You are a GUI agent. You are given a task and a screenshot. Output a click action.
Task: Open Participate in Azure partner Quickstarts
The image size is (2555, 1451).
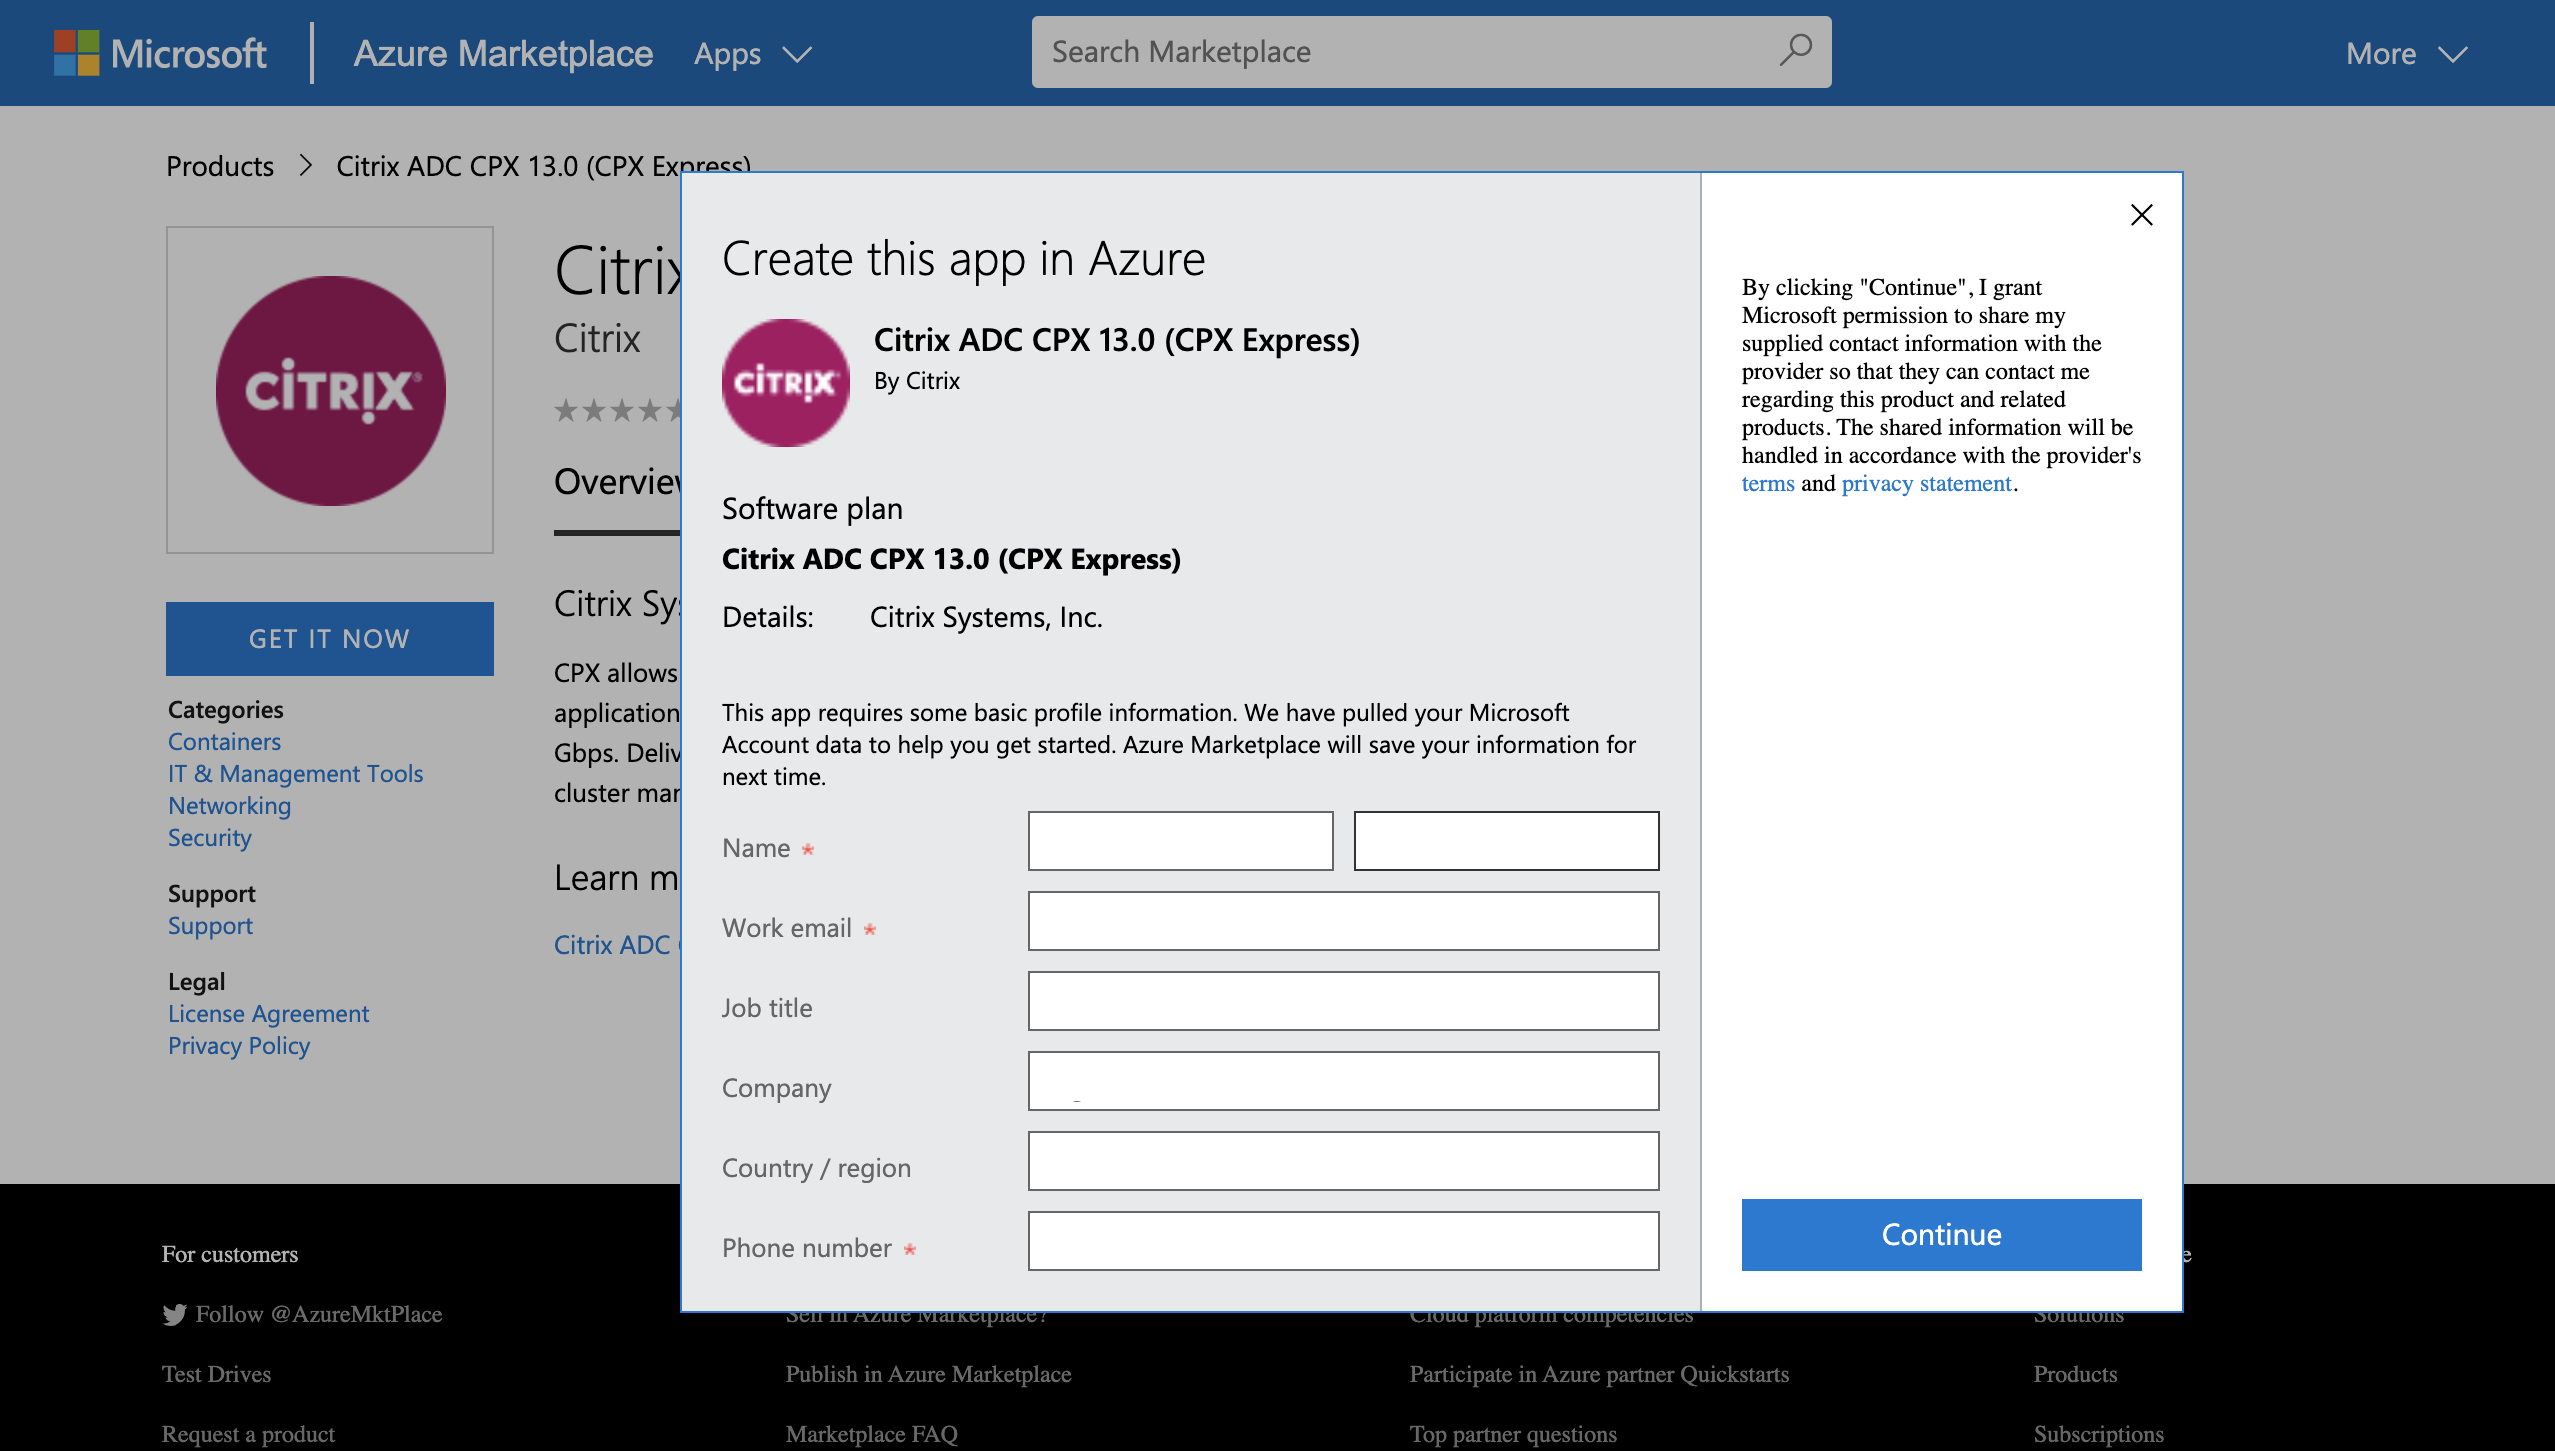(x=1599, y=1374)
